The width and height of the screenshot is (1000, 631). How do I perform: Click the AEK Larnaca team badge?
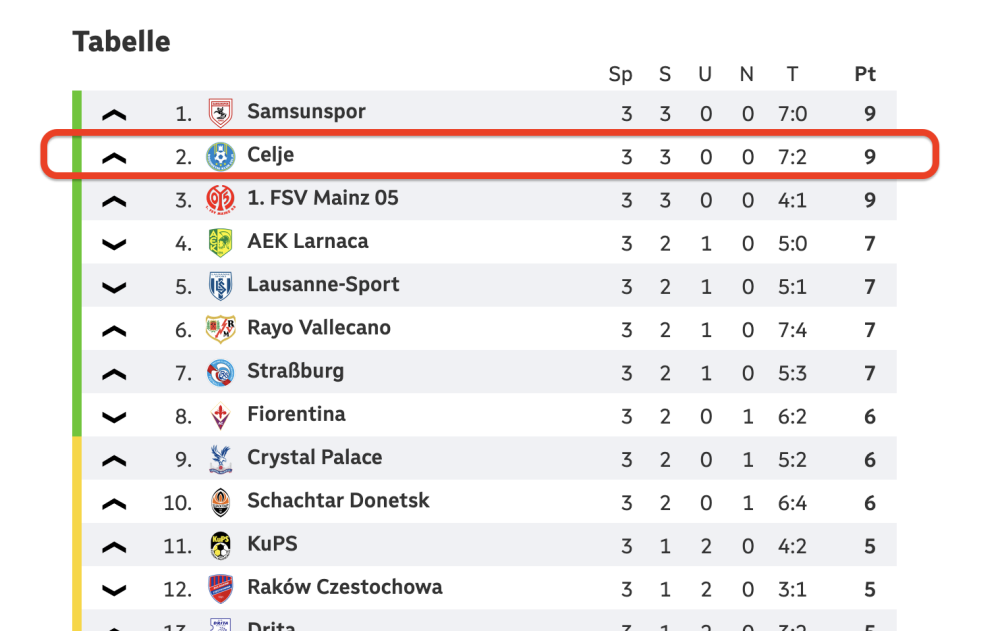point(220,242)
